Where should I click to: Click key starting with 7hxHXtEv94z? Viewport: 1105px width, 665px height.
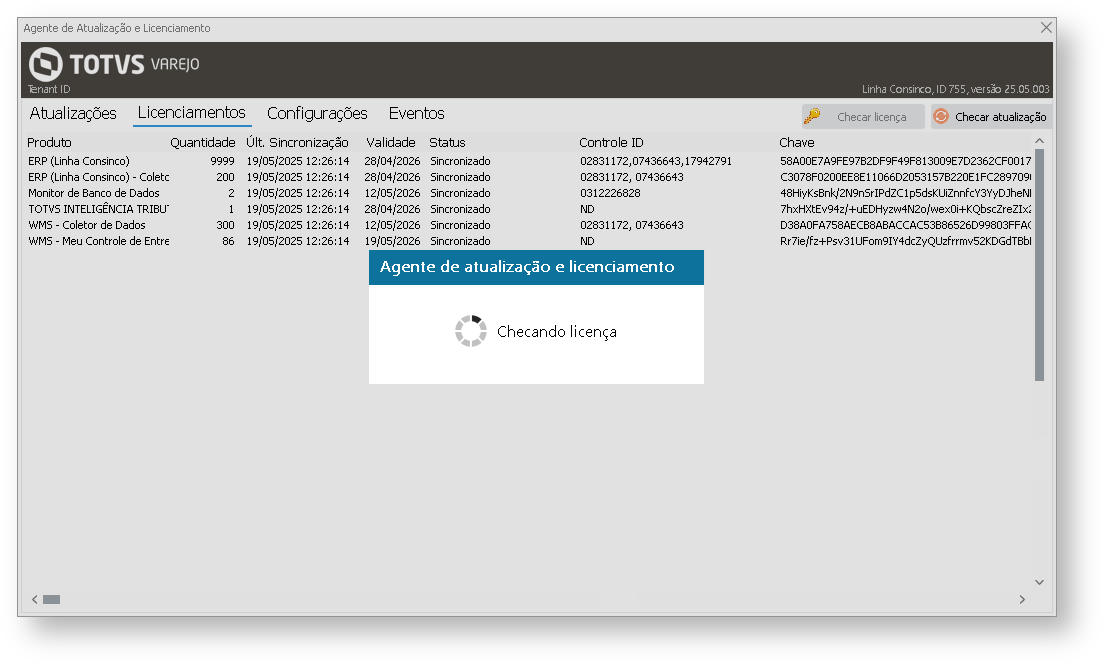pyautogui.click(x=906, y=209)
